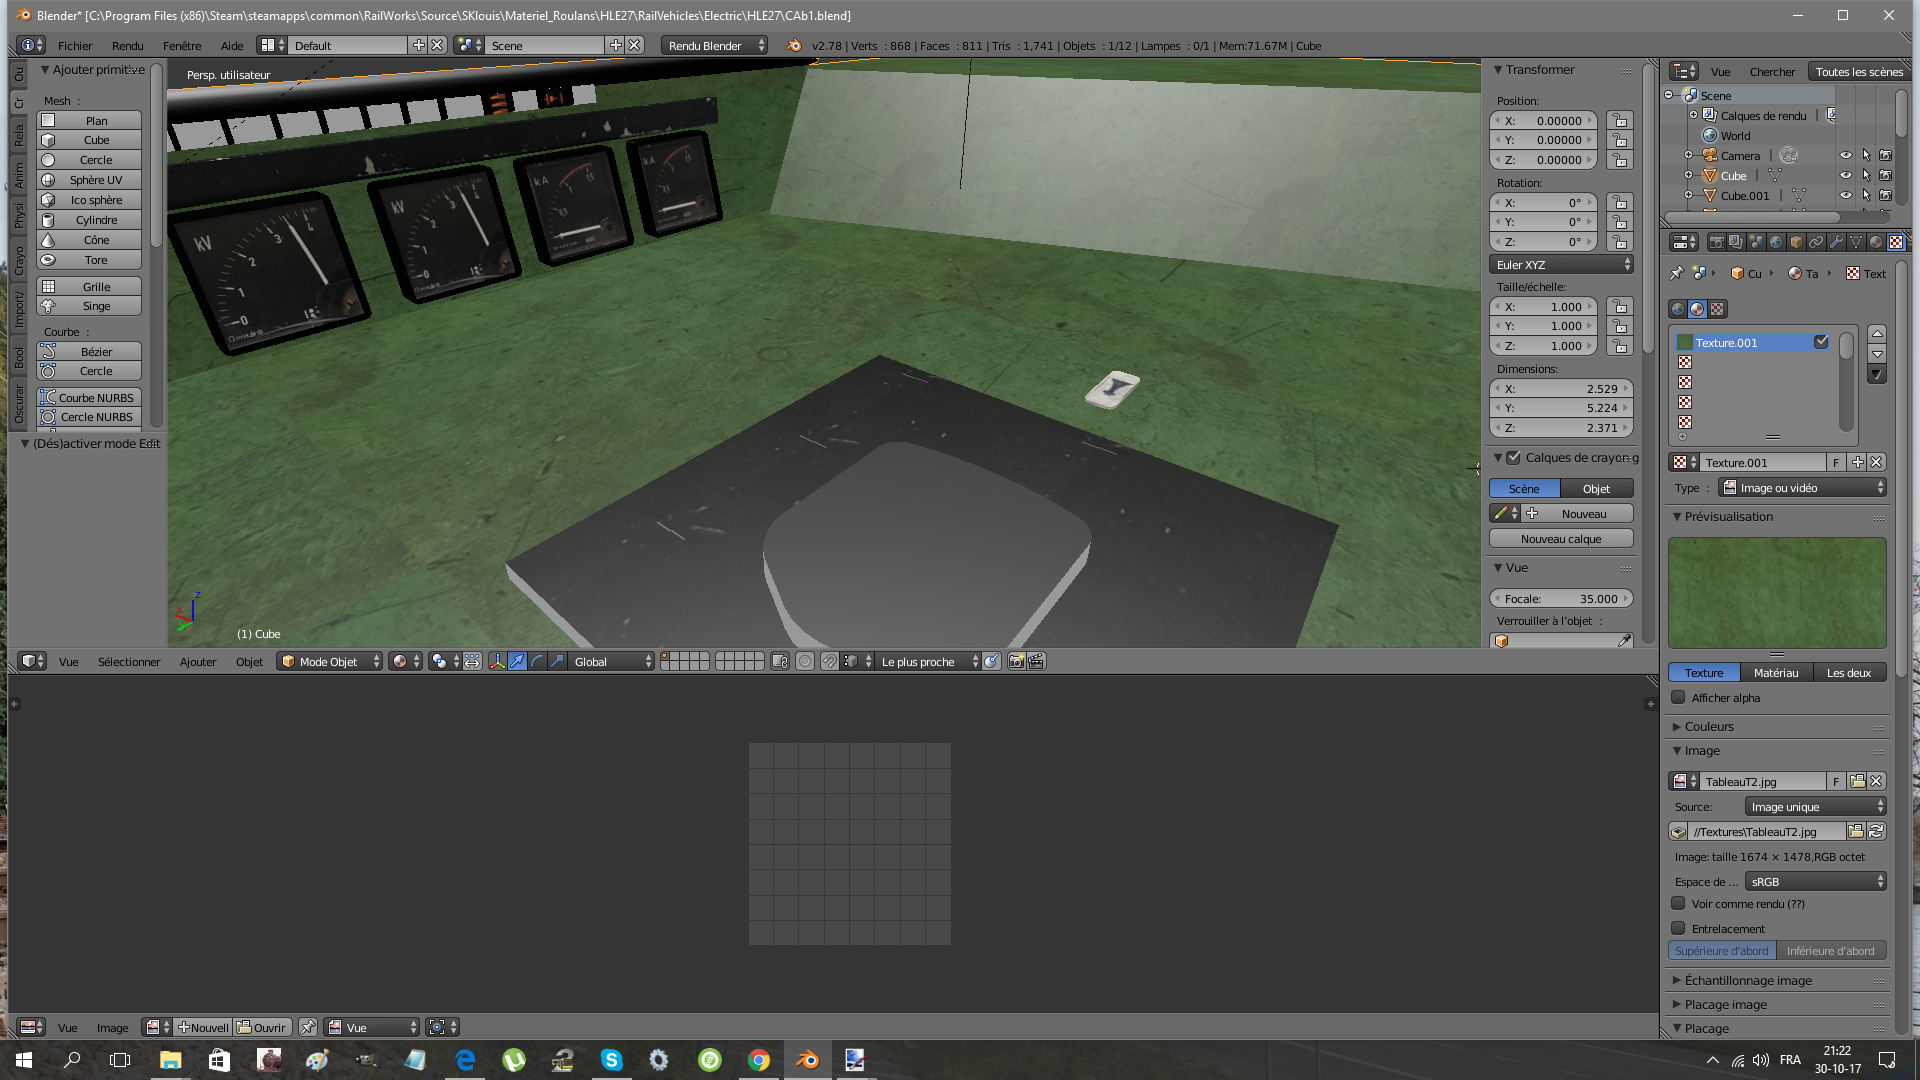
Task: Toggle snap magnet in 3D view header
Action: click(829, 661)
